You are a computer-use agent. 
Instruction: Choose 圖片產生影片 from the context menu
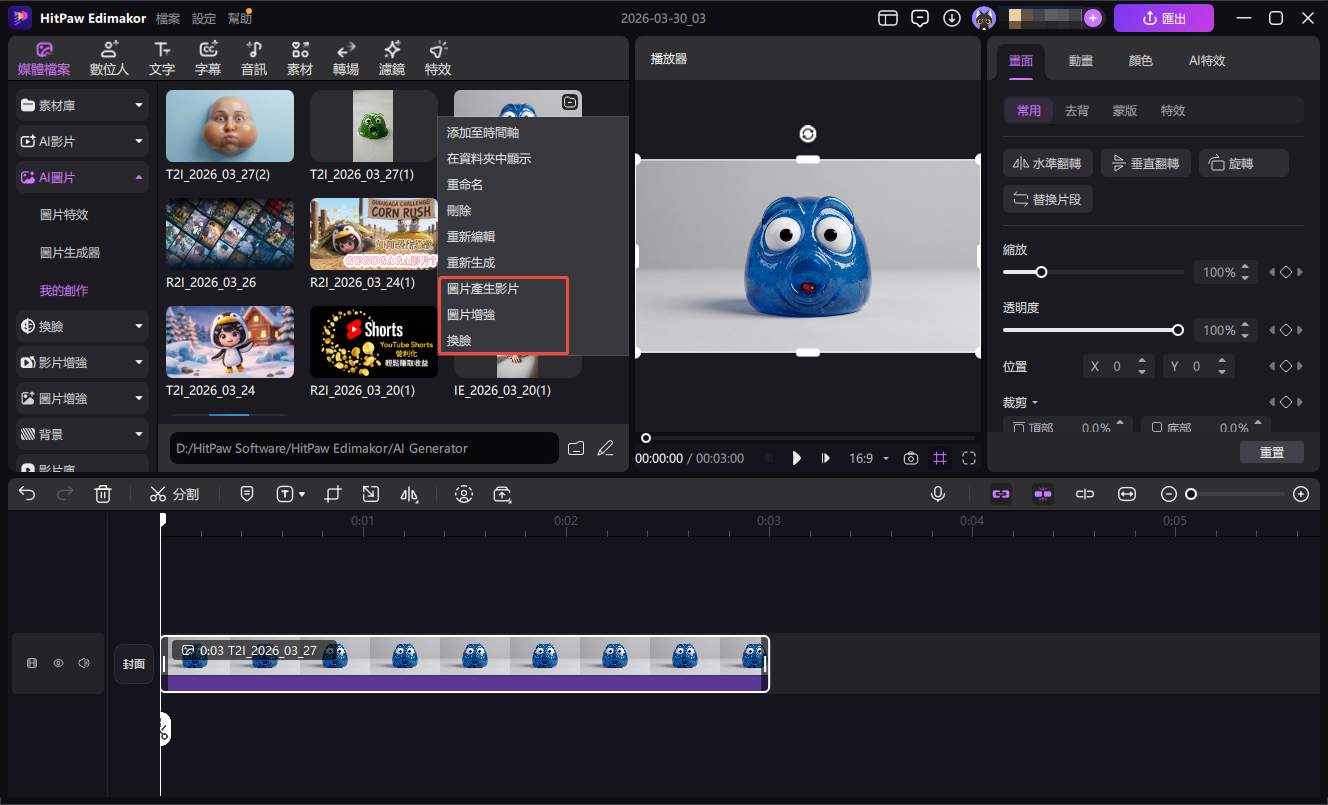(x=483, y=288)
